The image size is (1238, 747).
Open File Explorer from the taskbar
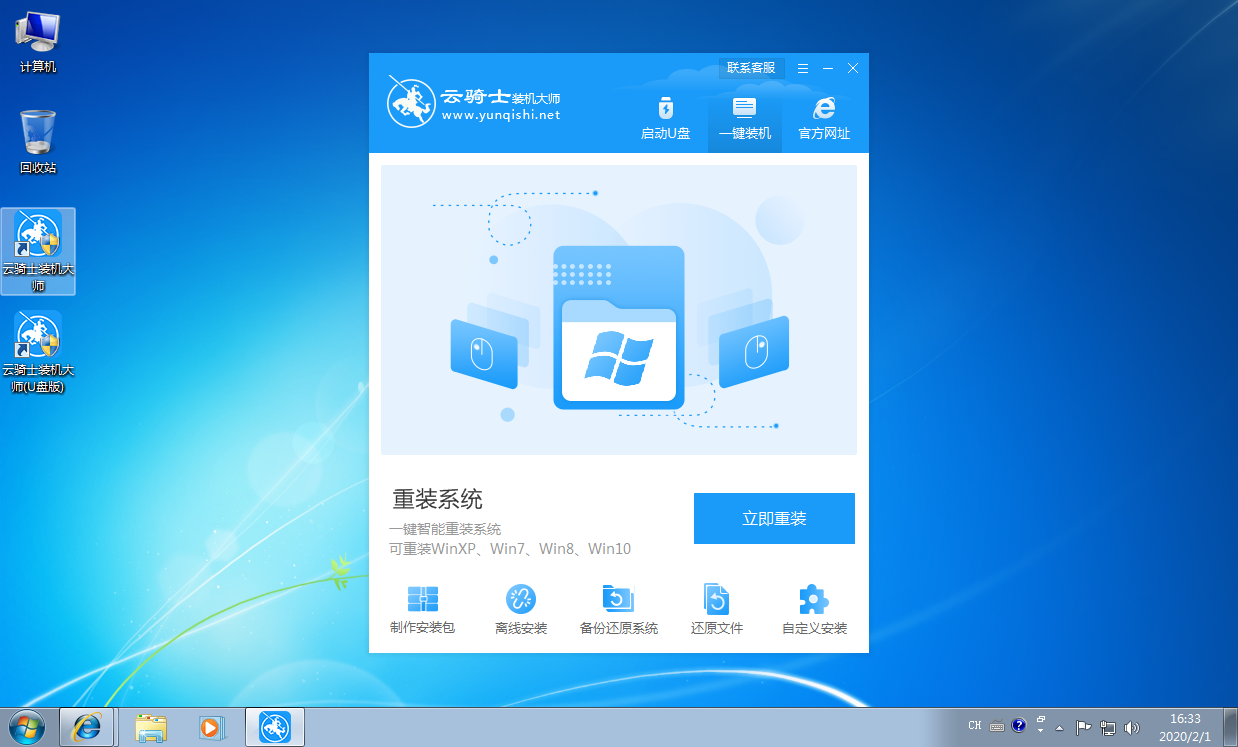pos(151,727)
